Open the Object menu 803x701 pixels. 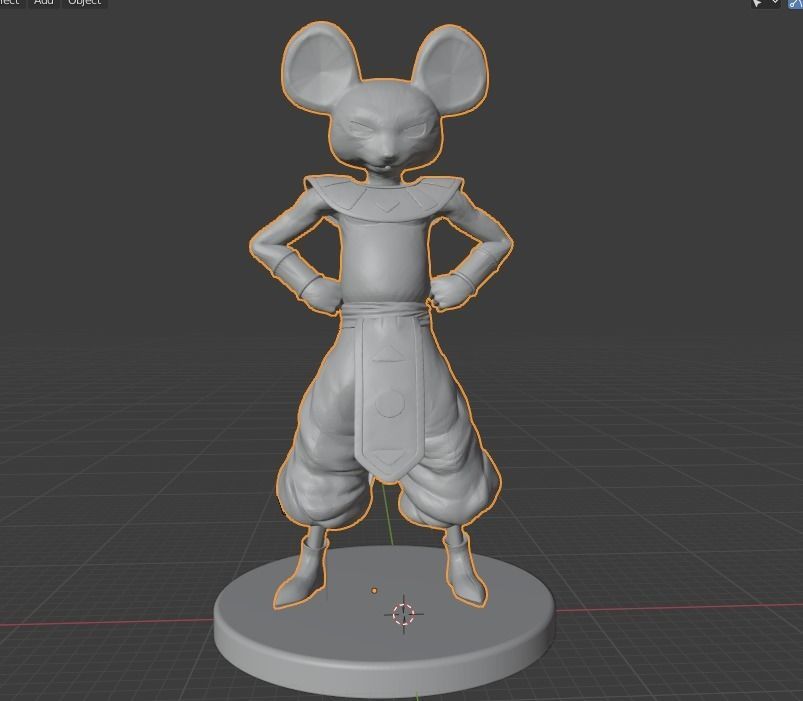pyautogui.click(x=84, y=2)
